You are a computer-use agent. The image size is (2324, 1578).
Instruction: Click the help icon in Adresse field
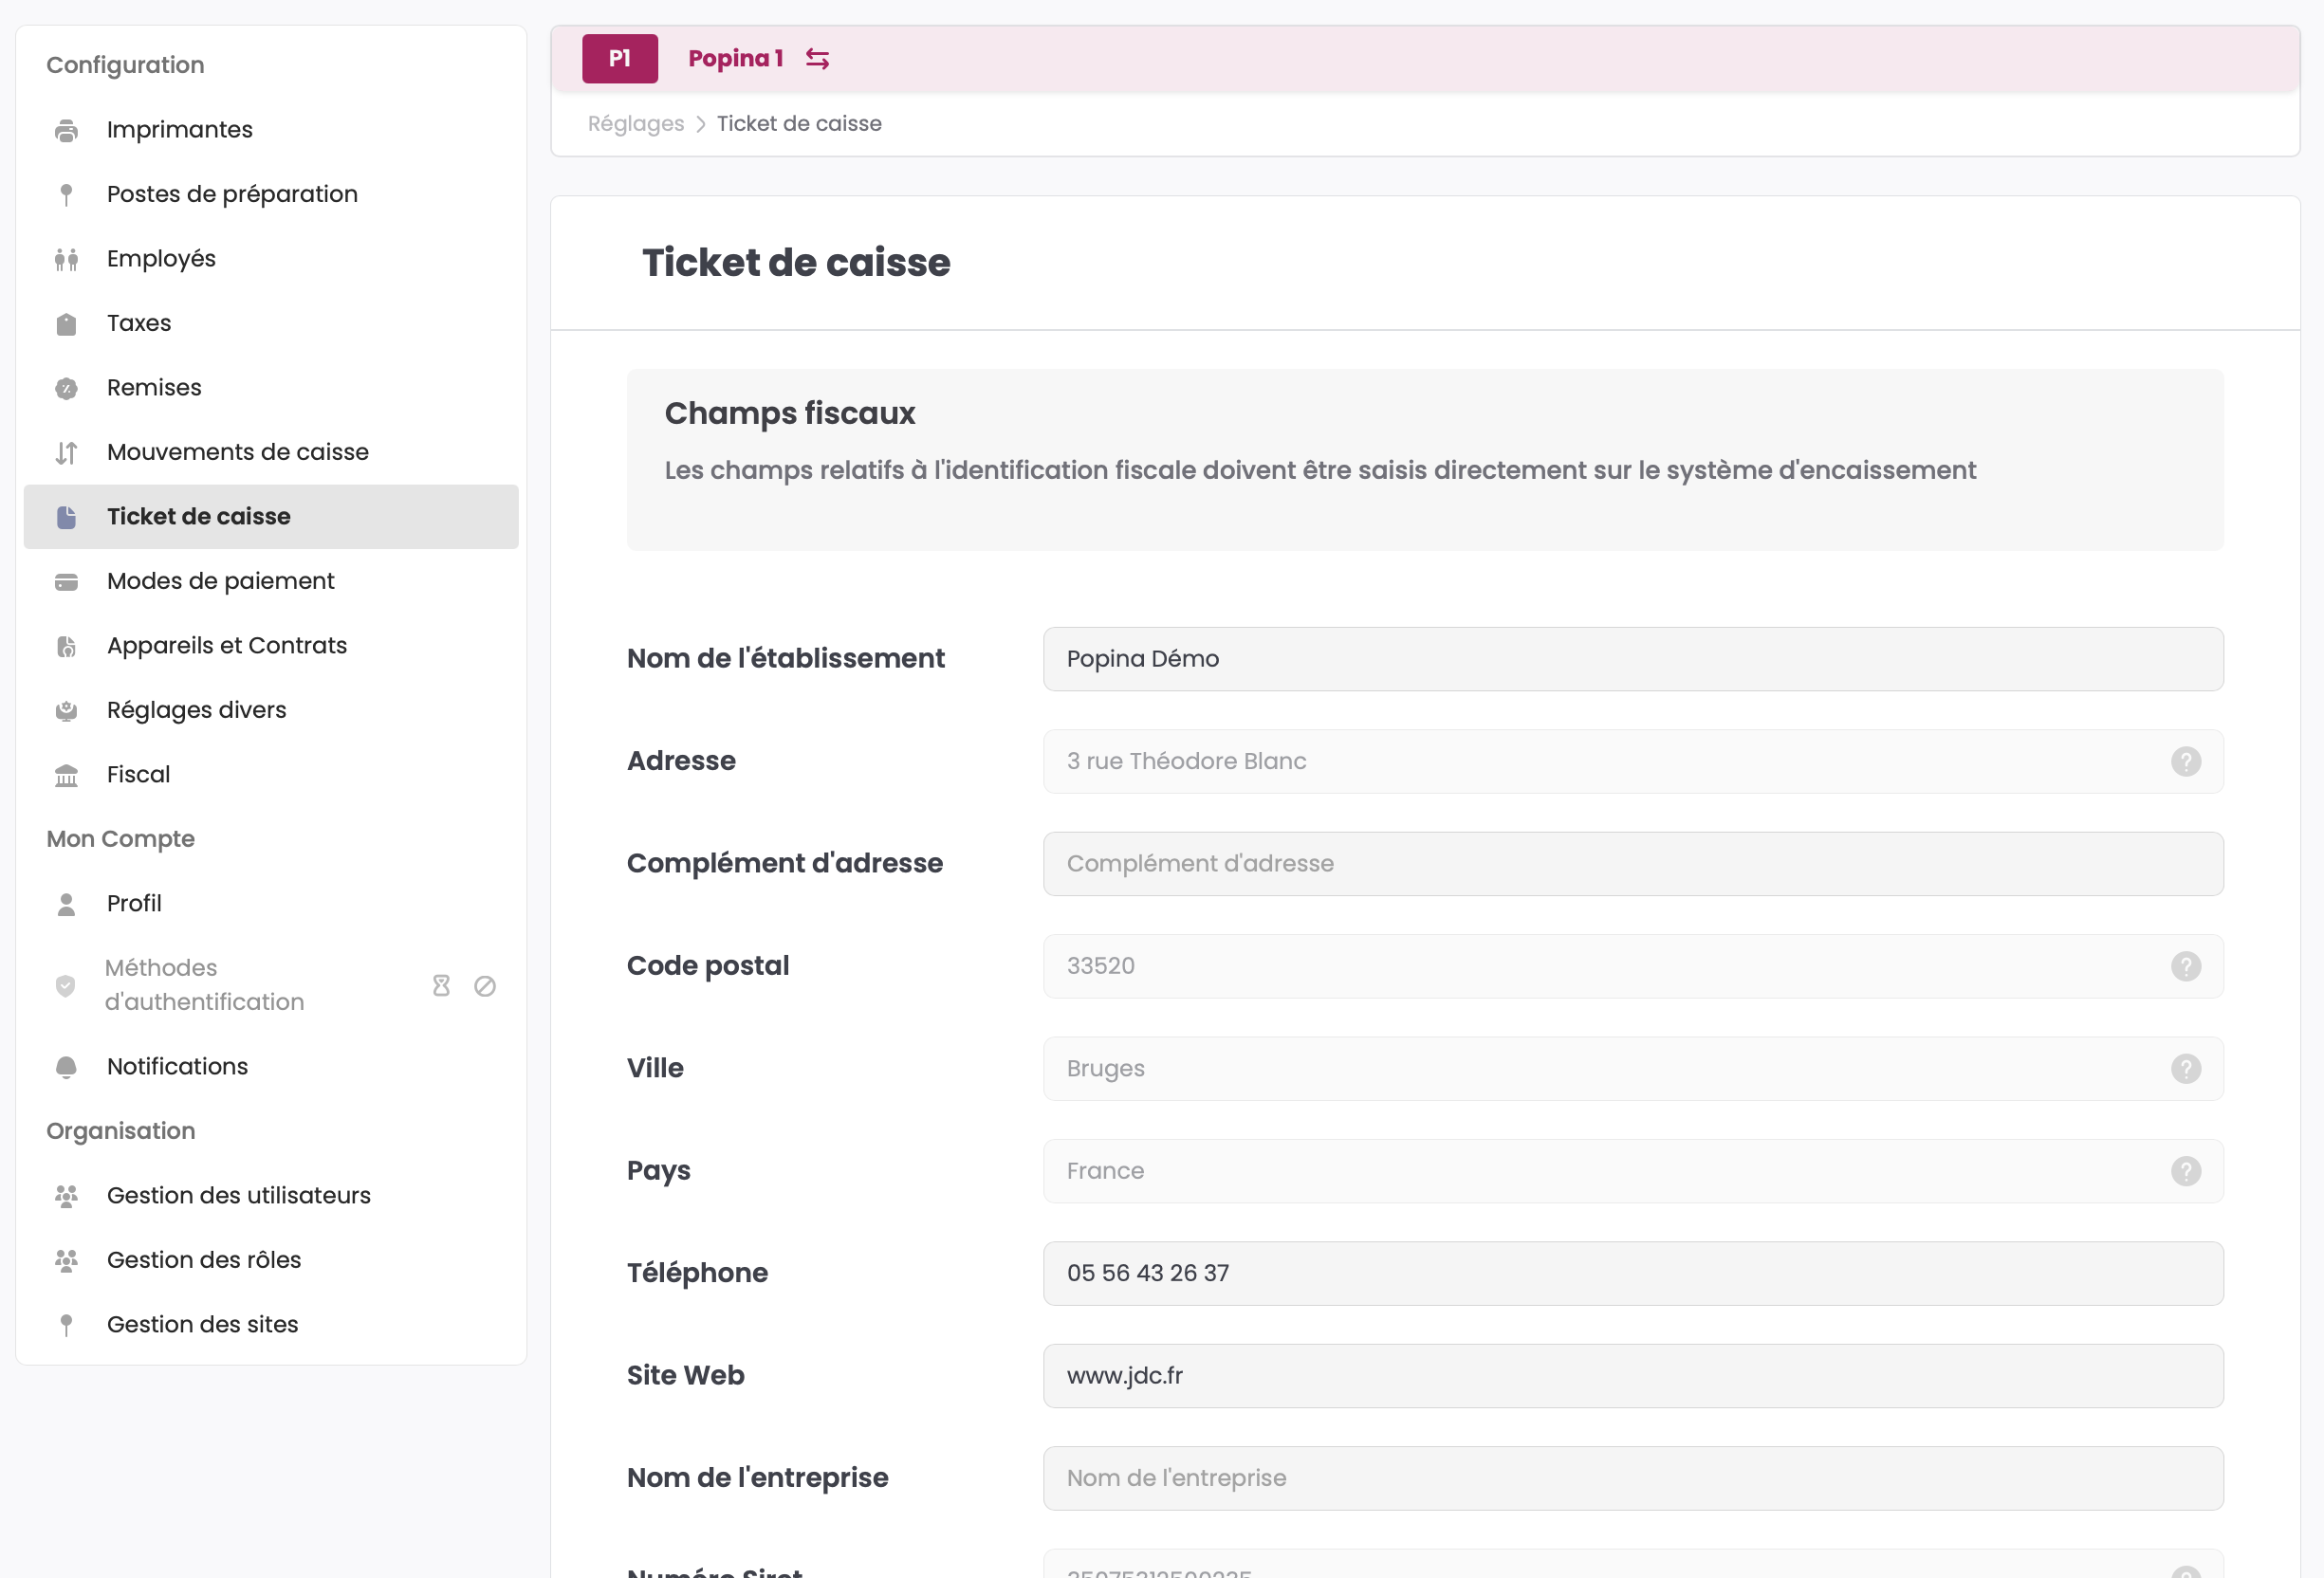(x=2185, y=761)
